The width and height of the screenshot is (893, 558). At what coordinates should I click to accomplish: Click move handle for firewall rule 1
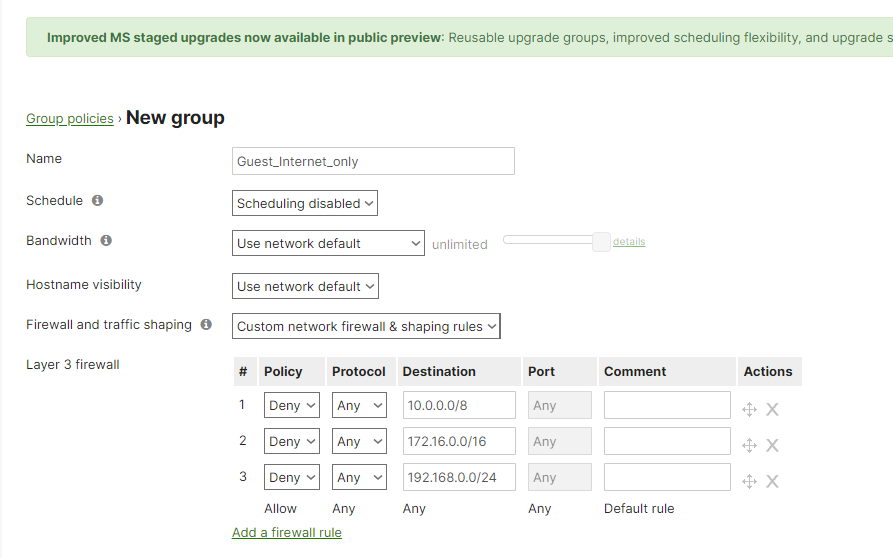pyautogui.click(x=750, y=409)
